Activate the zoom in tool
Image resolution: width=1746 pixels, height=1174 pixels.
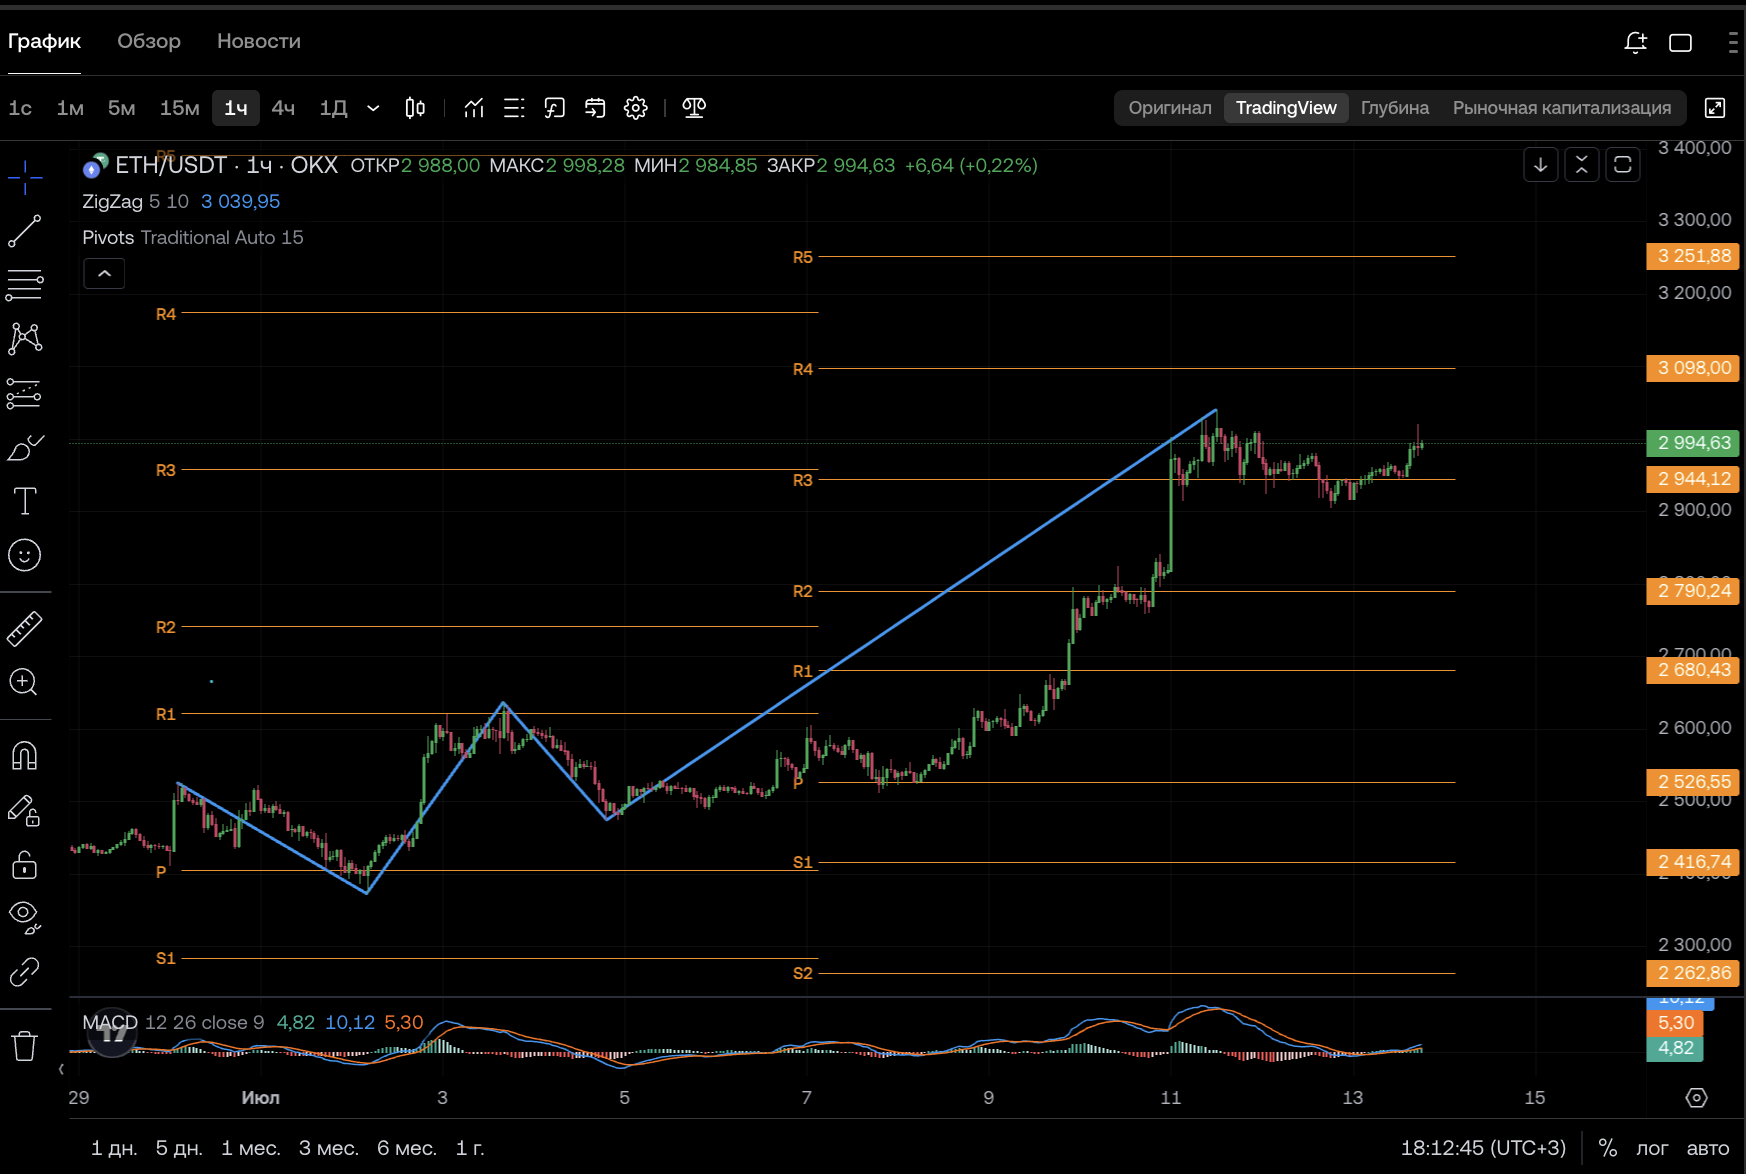click(x=24, y=682)
